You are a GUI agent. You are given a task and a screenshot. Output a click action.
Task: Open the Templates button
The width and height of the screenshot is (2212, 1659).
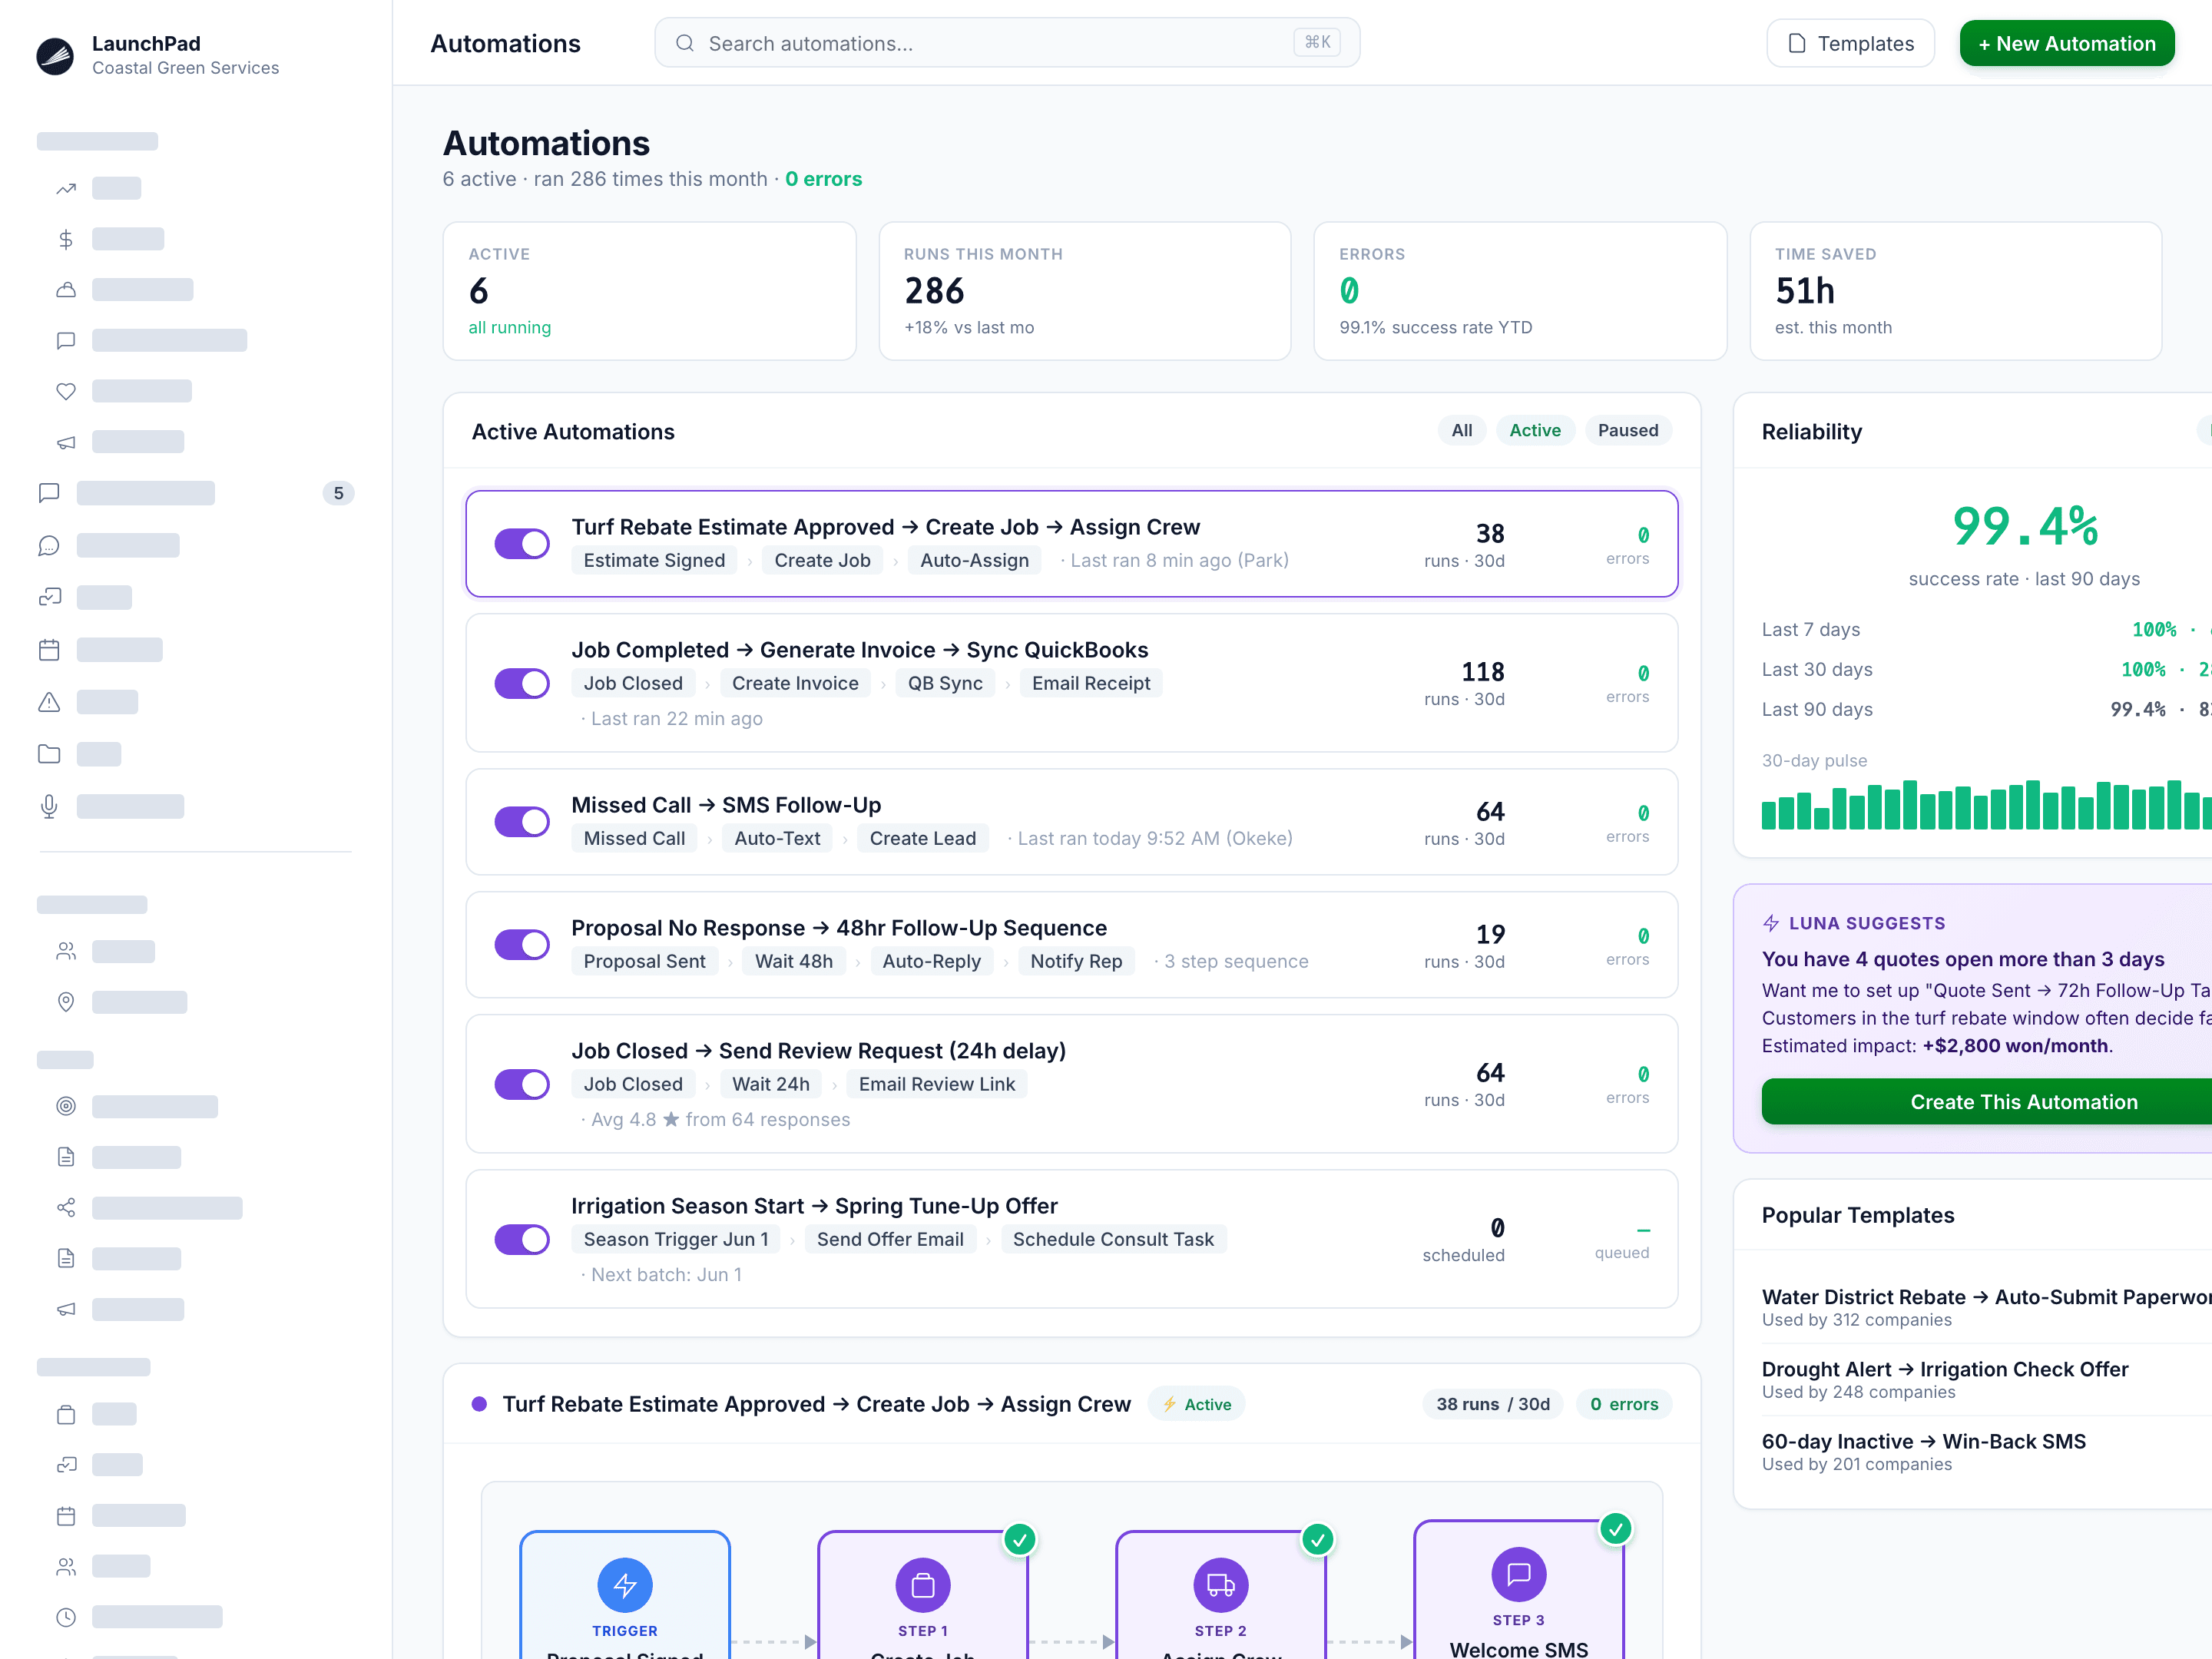pos(1850,43)
